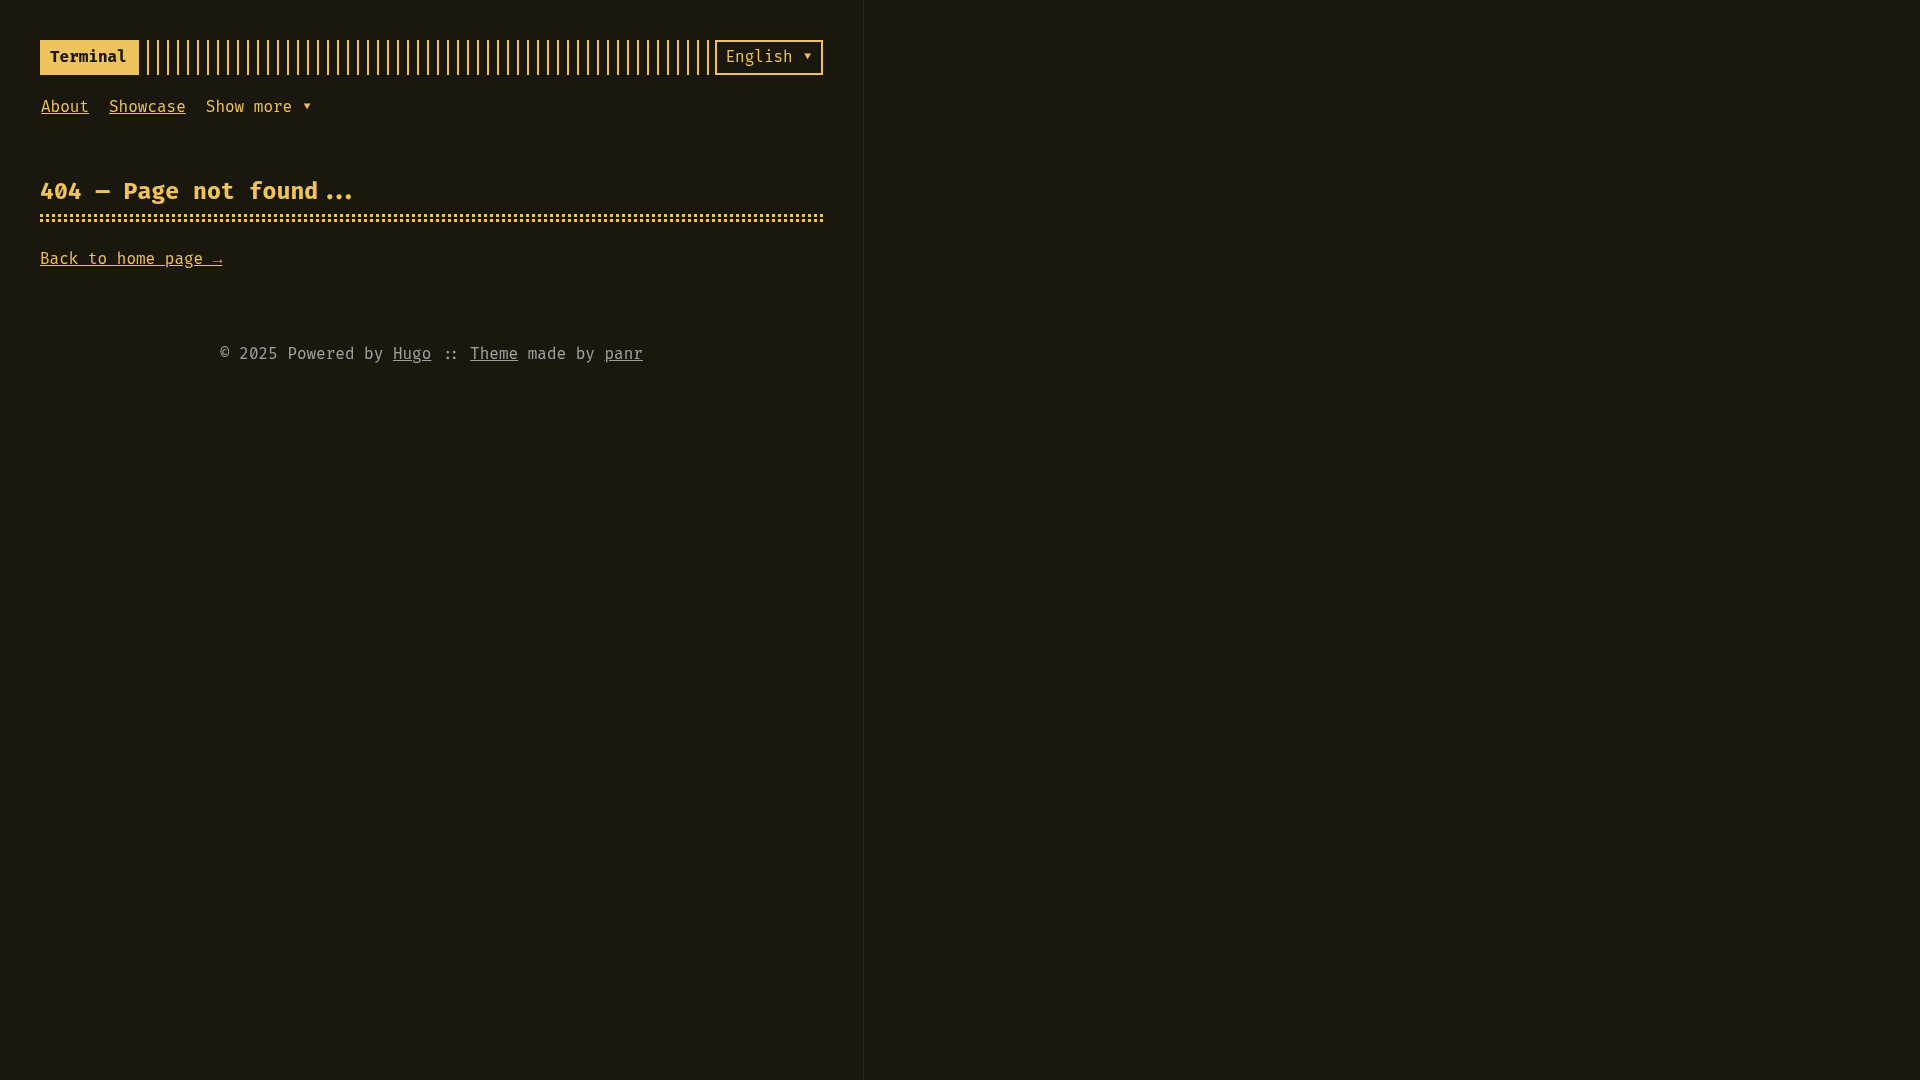Visit the Hugo link in footer

tap(412, 354)
